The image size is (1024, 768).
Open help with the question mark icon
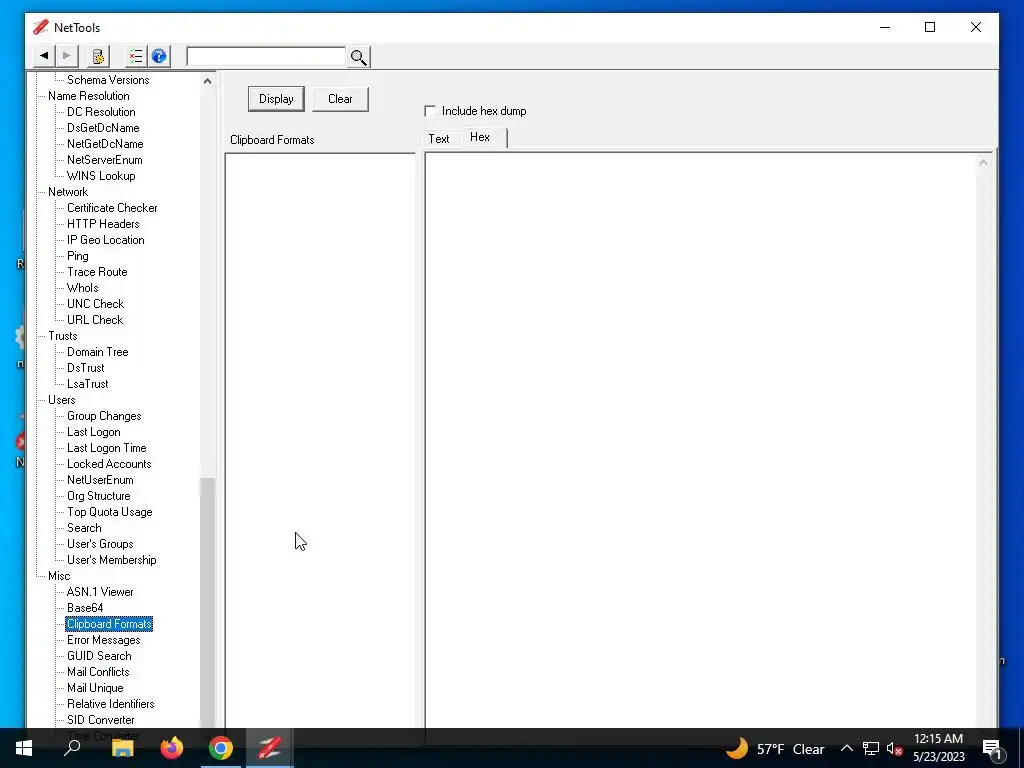159,56
